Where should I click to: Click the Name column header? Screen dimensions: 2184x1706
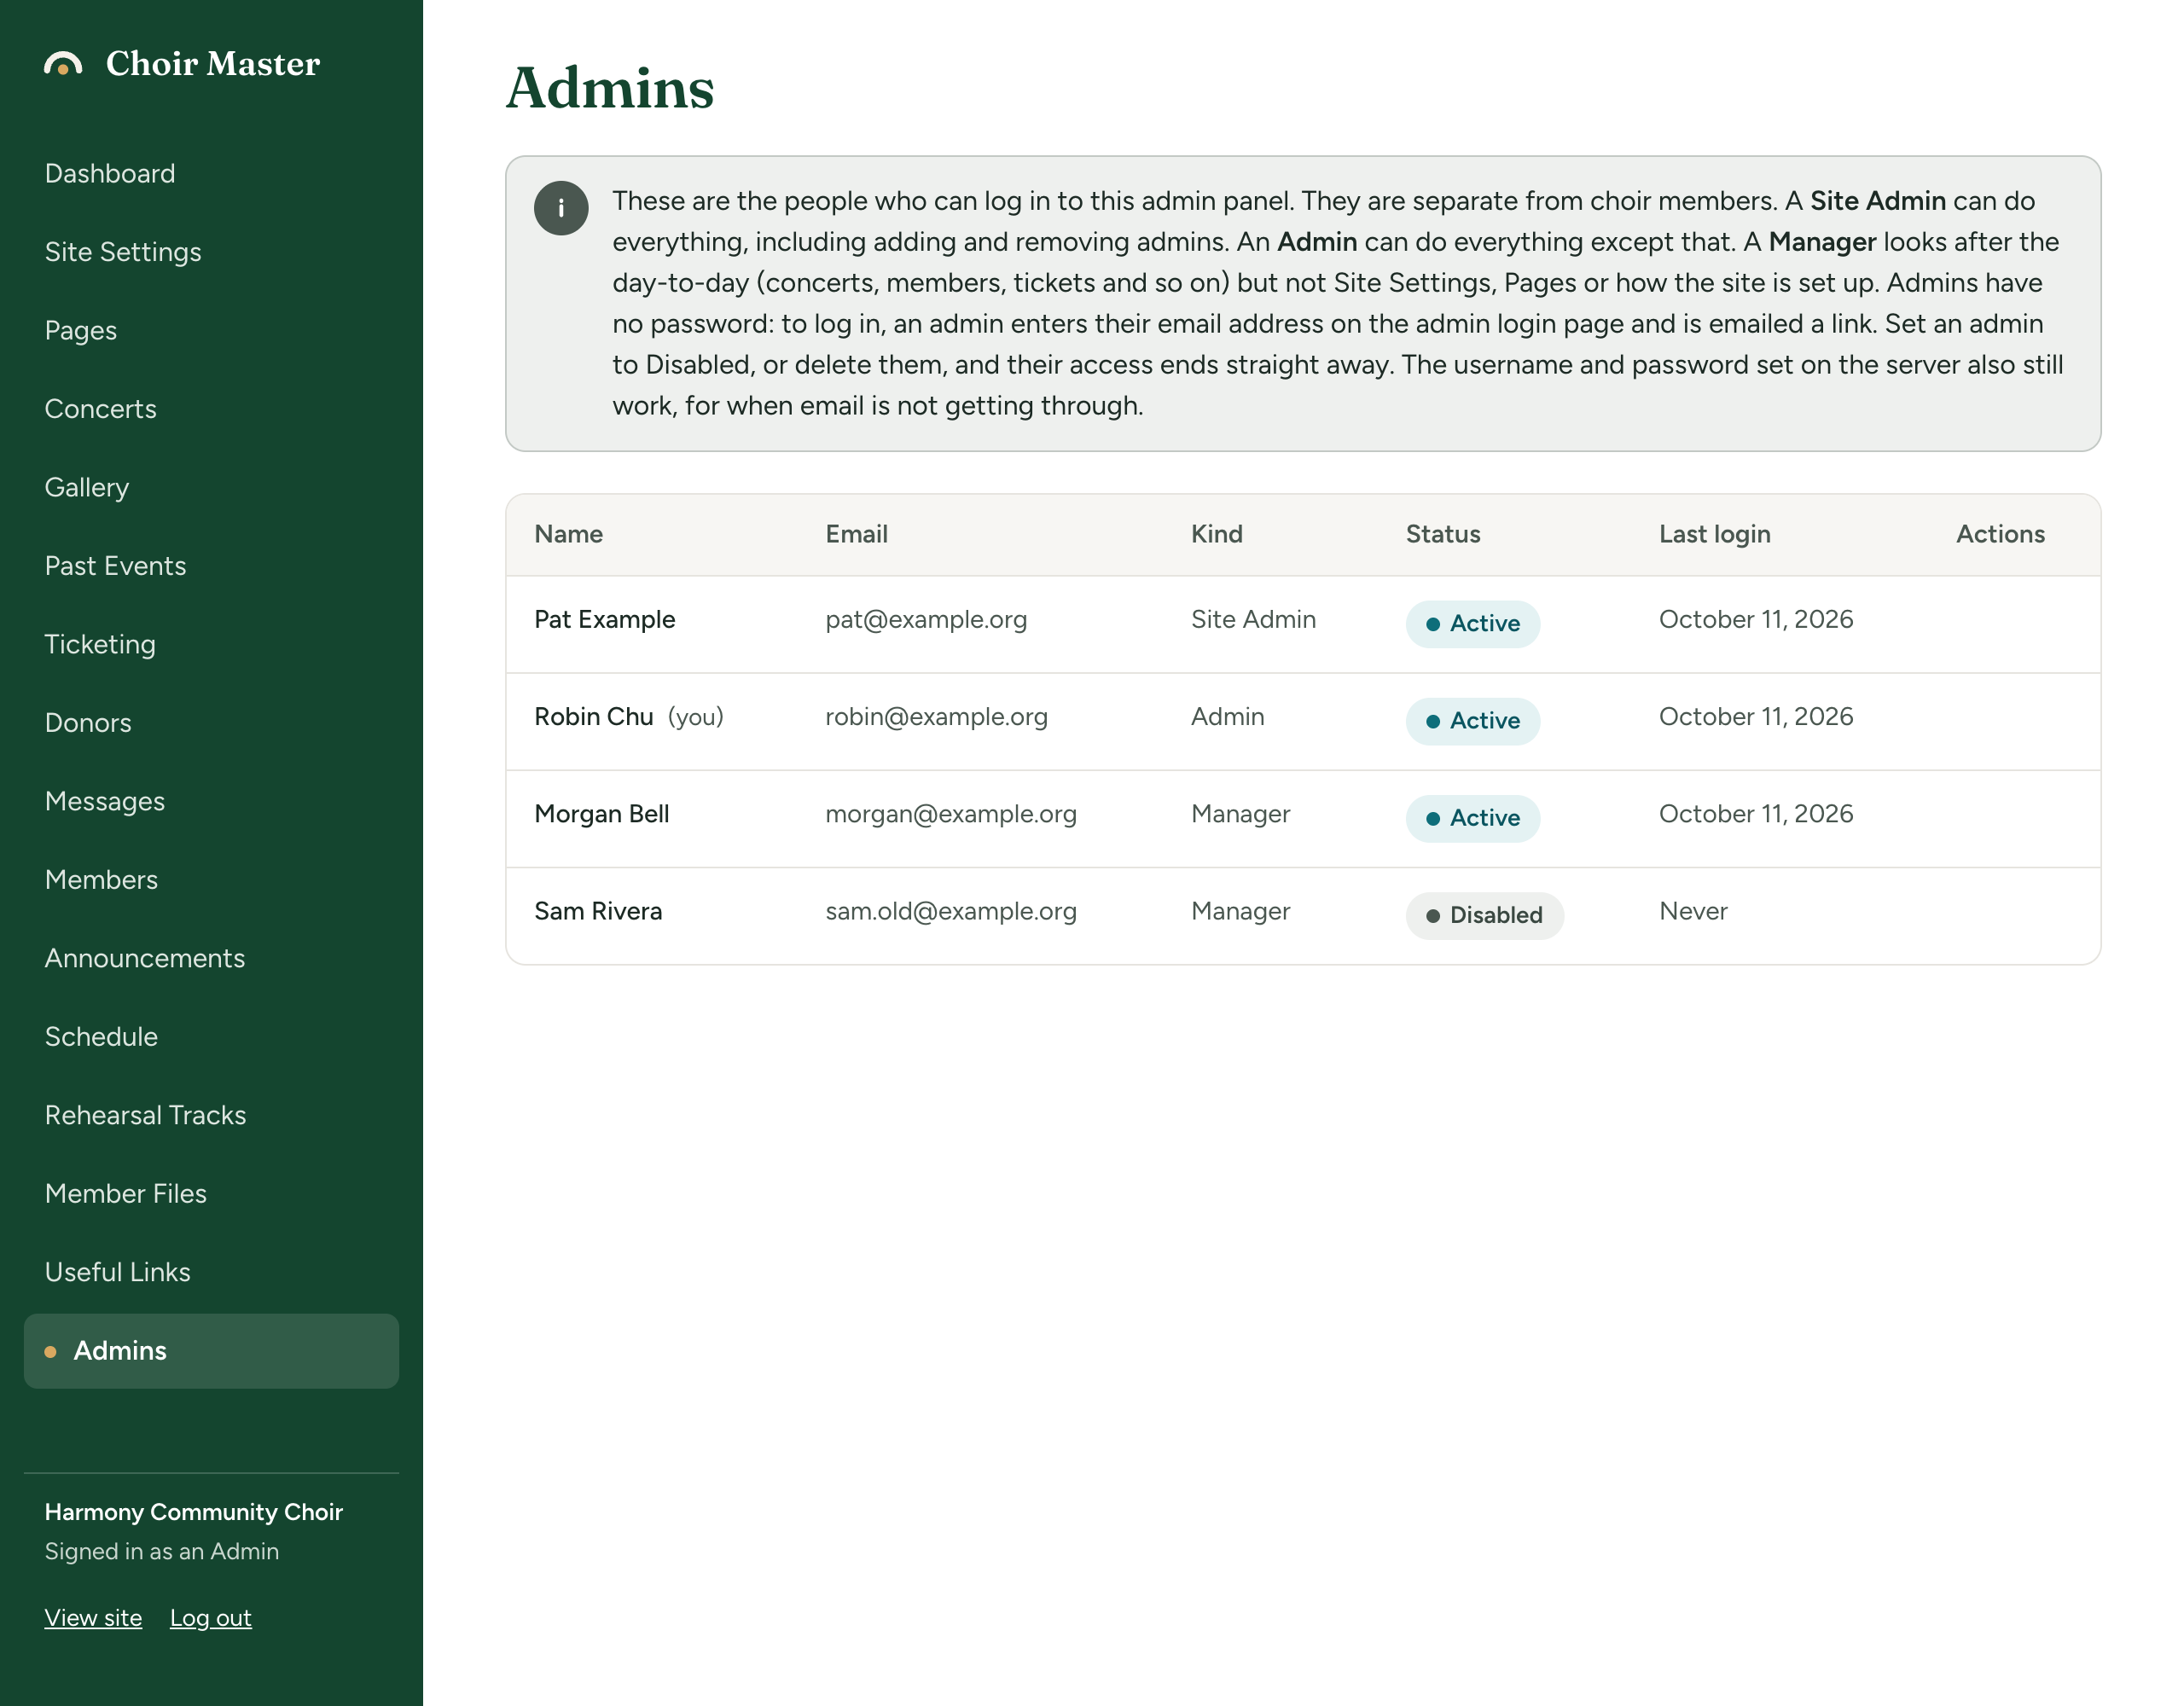click(x=569, y=534)
